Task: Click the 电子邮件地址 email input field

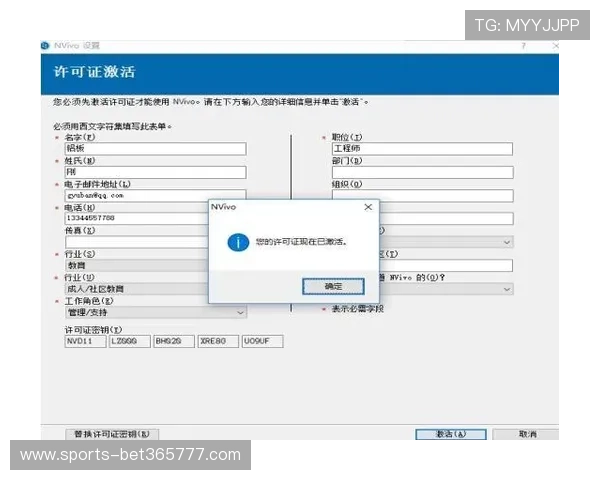Action: [155, 195]
